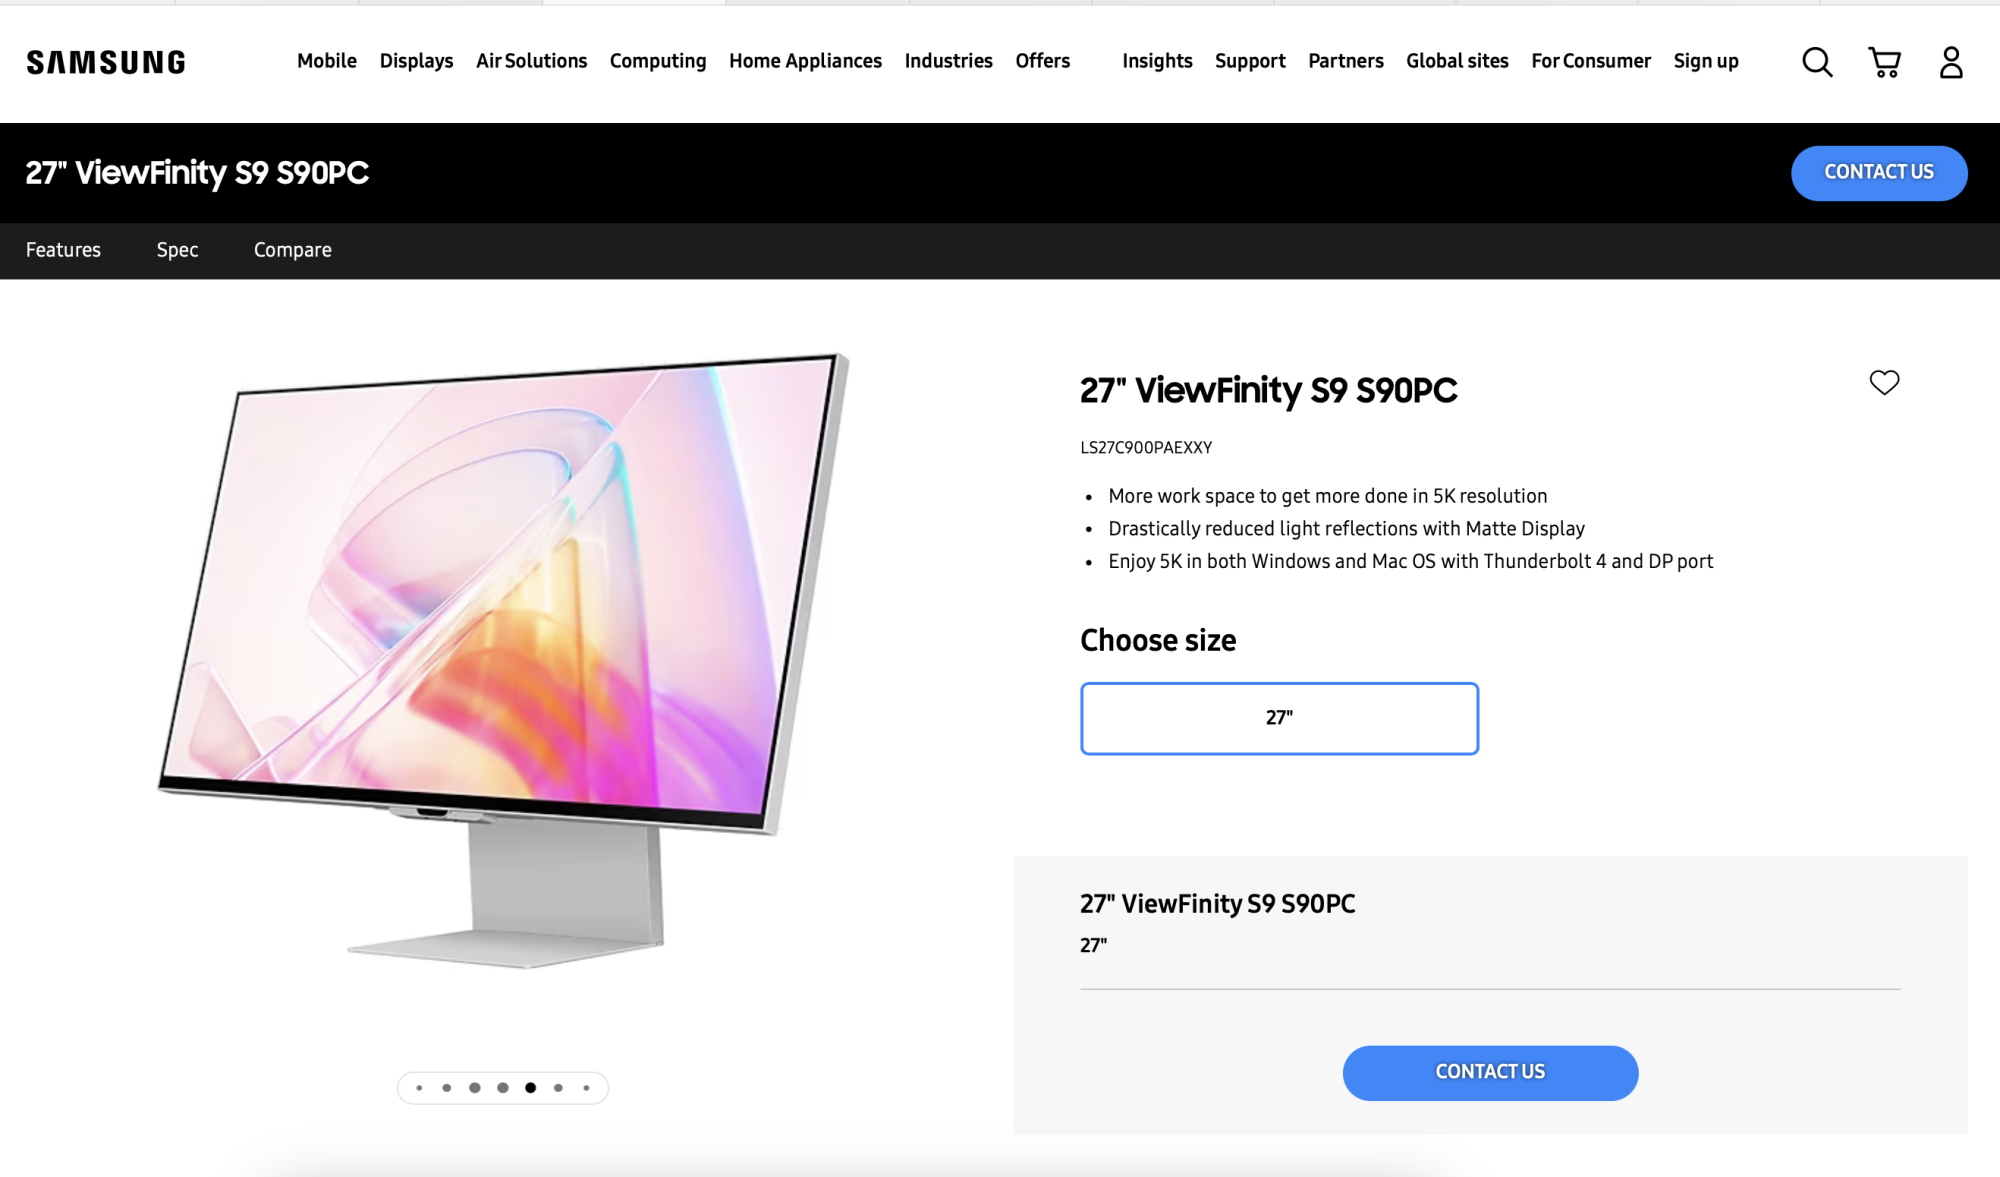Open the Sign up link

[x=1706, y=61]
